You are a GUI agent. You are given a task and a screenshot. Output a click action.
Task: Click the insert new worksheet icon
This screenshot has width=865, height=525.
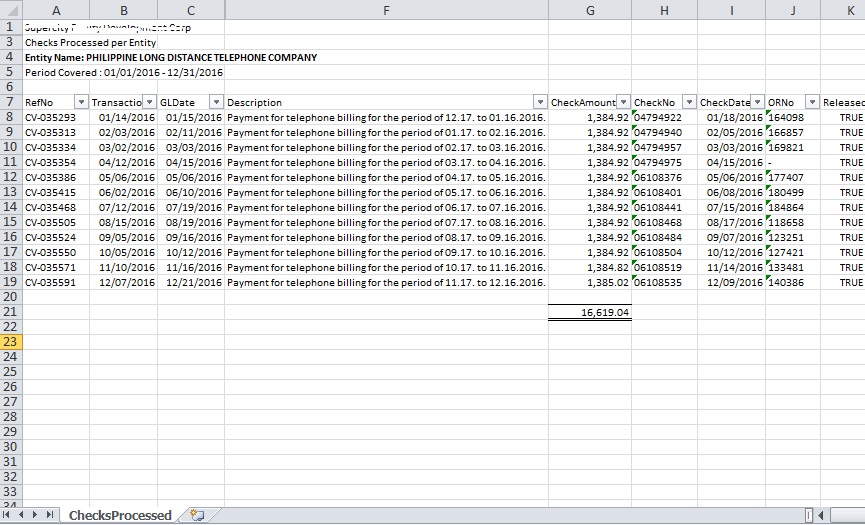pyautogui.click(x=197, y=515)
